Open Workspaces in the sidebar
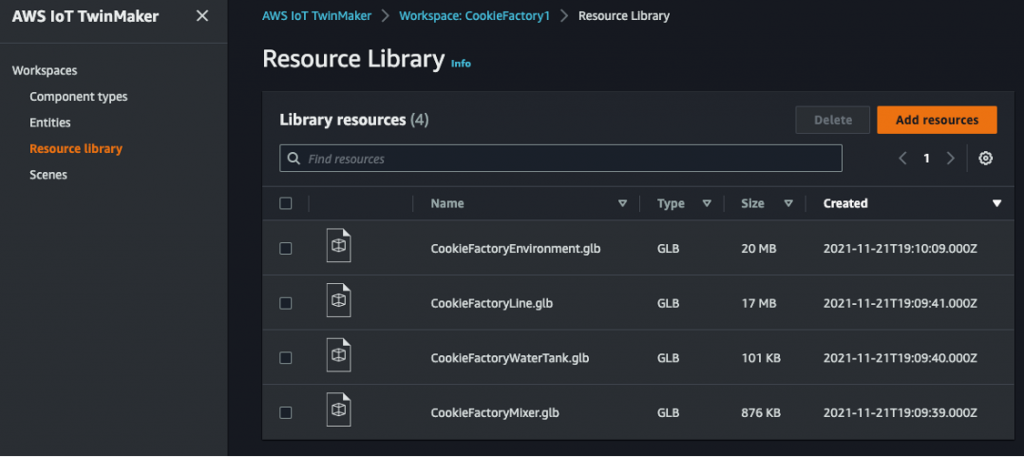Viewport: 1024px width, 457px height. pos(44,71)
